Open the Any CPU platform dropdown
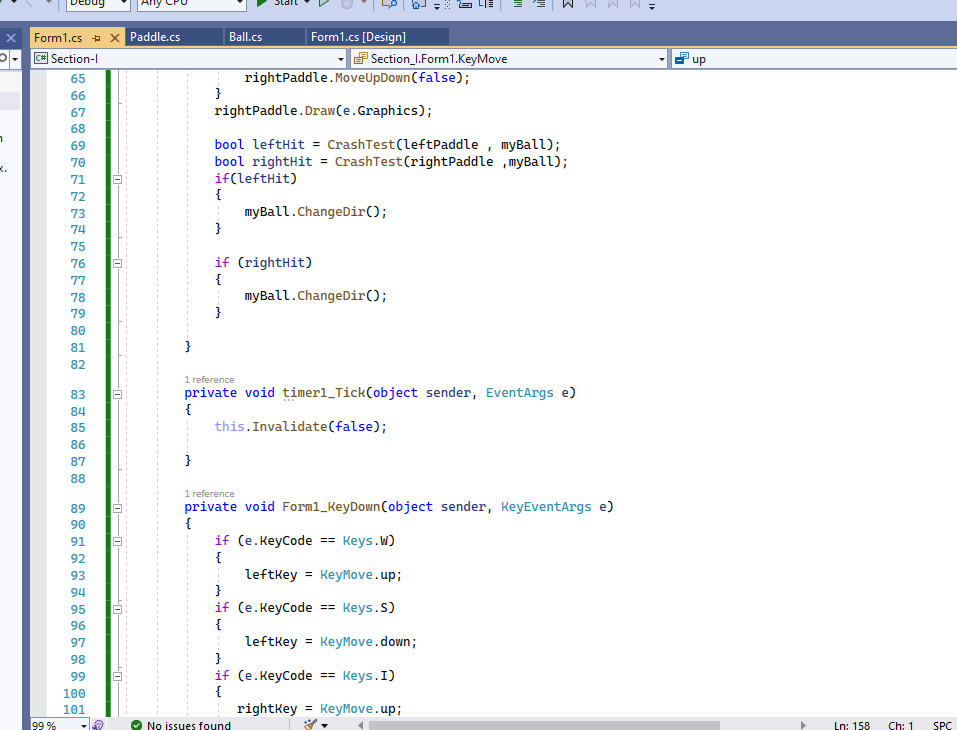957x730 pixels. [190, 4]
